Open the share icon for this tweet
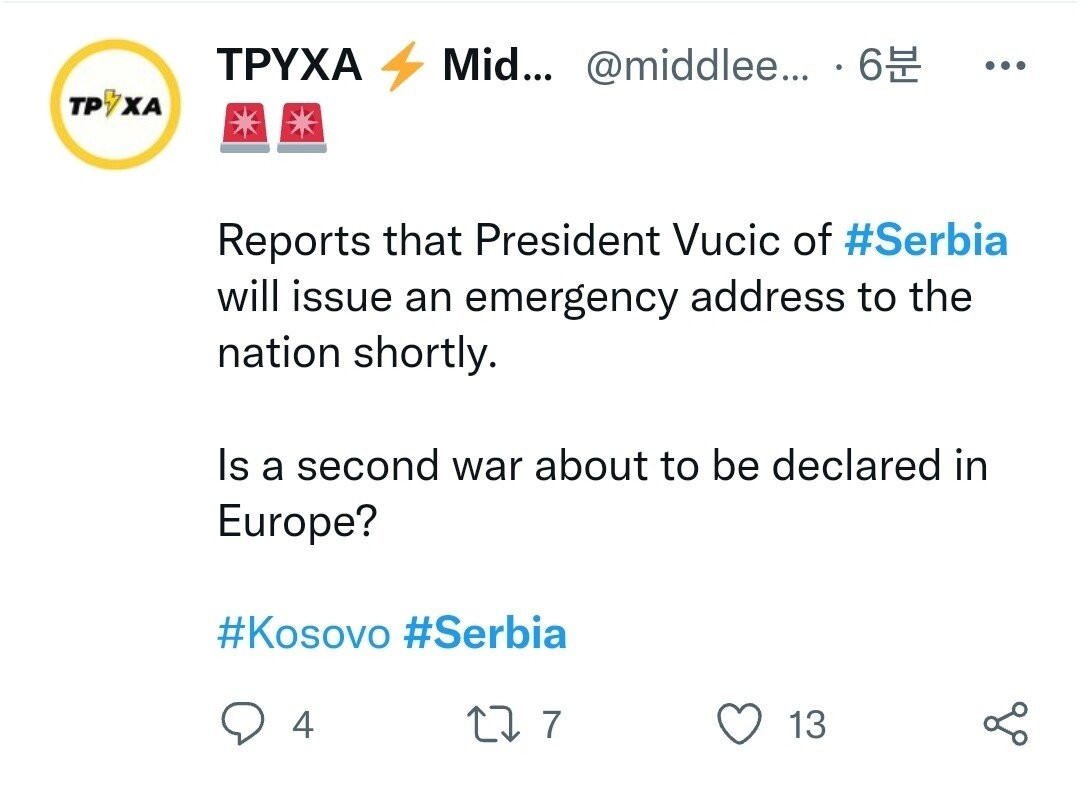This screenshot has width=1080, height=800. click(1005, 724)
